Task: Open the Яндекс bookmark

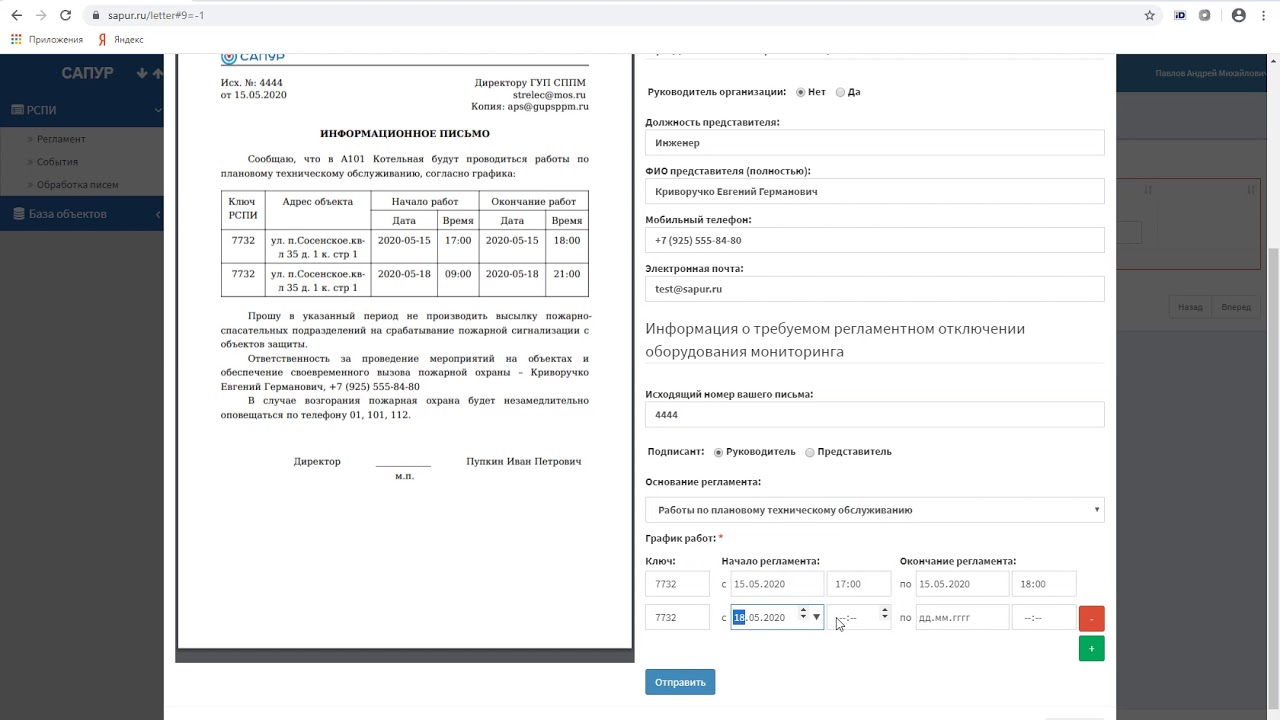Action: tap(121, 40)
